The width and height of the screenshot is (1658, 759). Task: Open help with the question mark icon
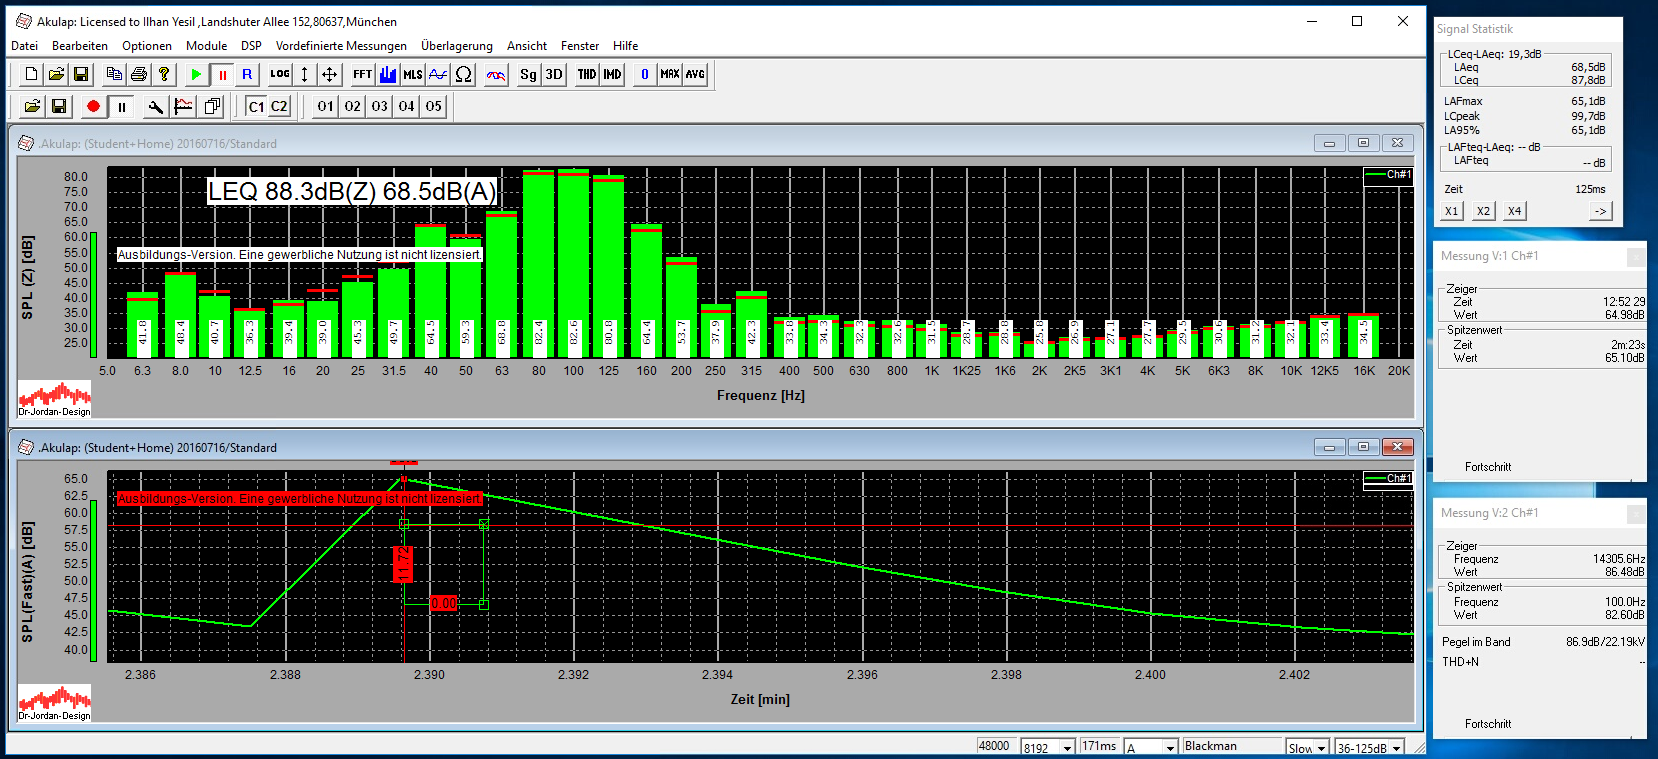pyautogui.click(x=164, y=74)
